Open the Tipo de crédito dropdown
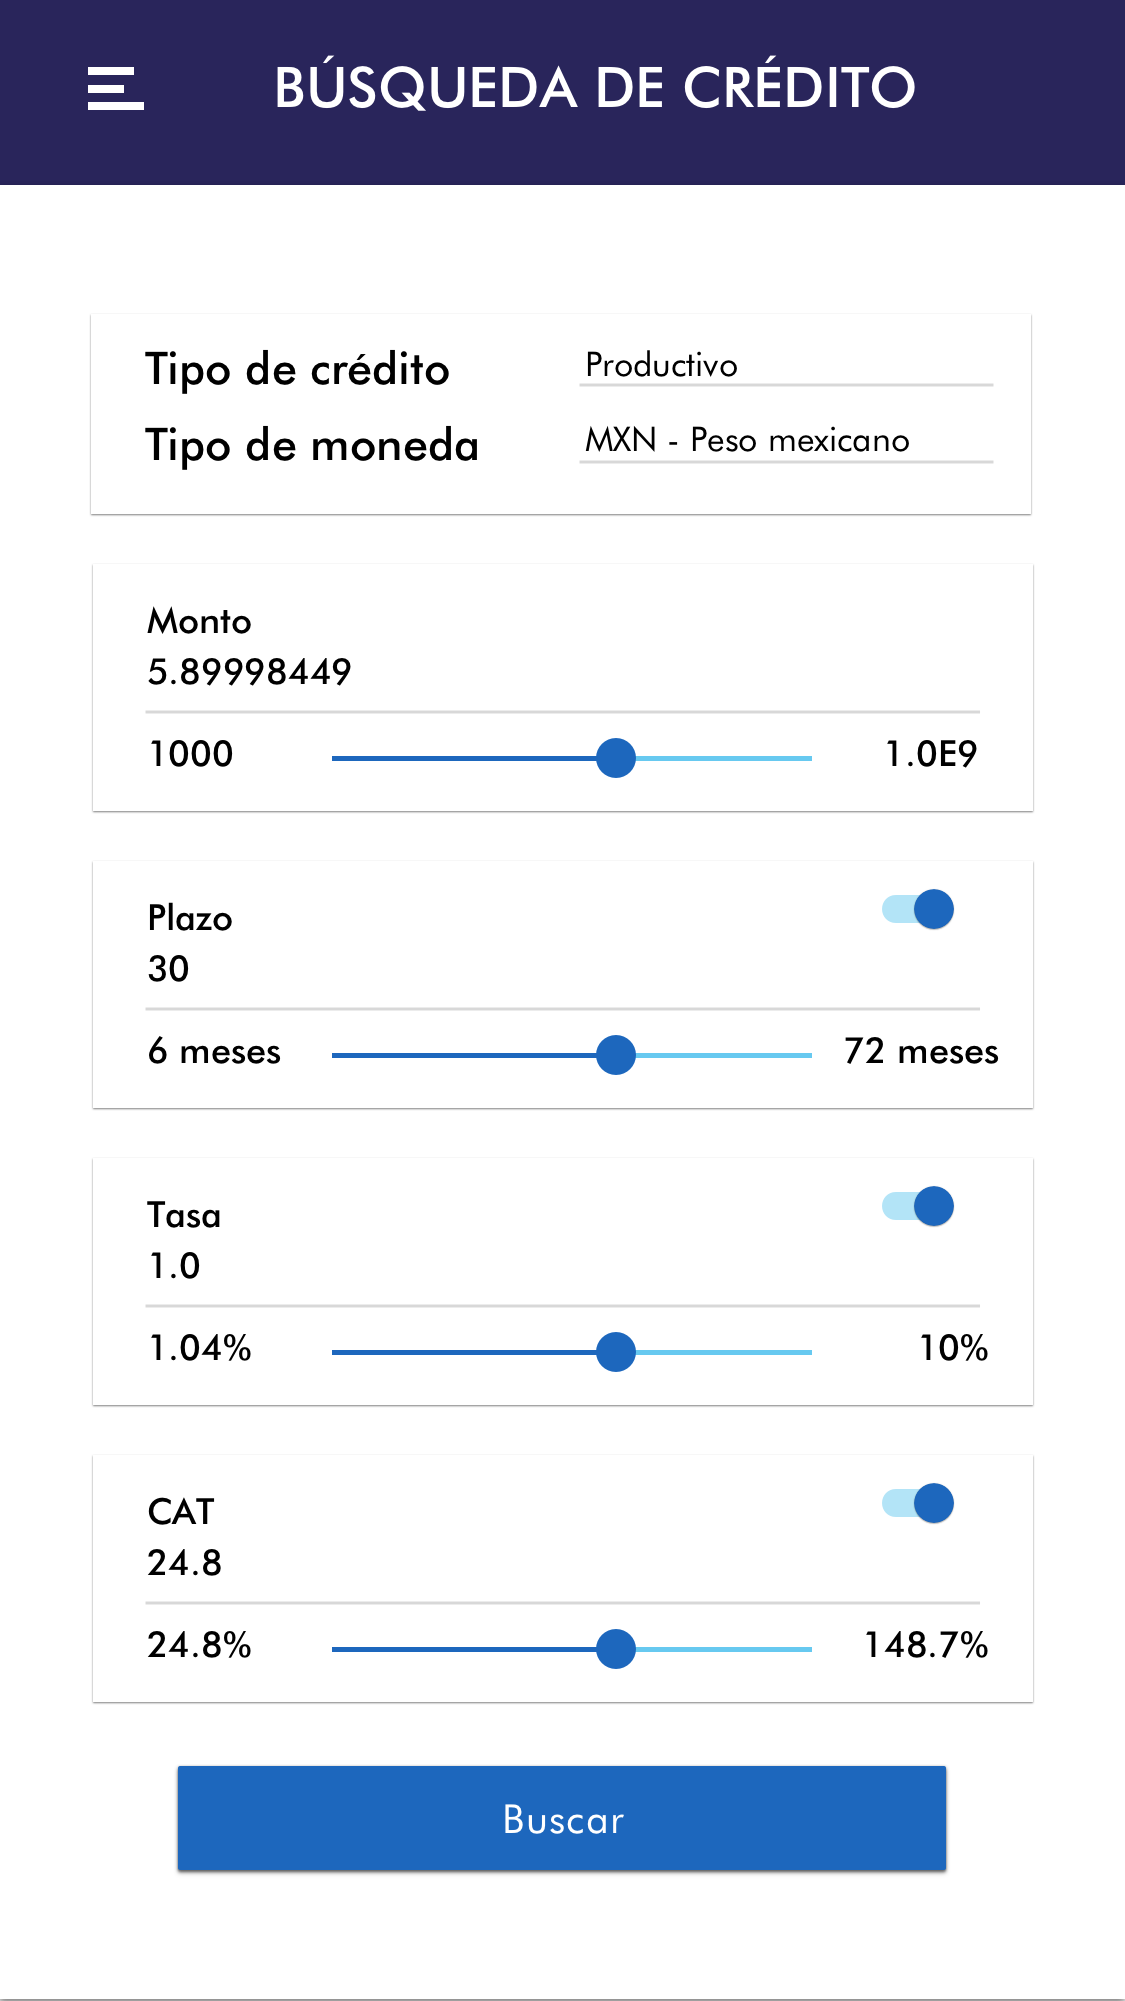The image size is (1125, 2001). (x=786, y=366)
